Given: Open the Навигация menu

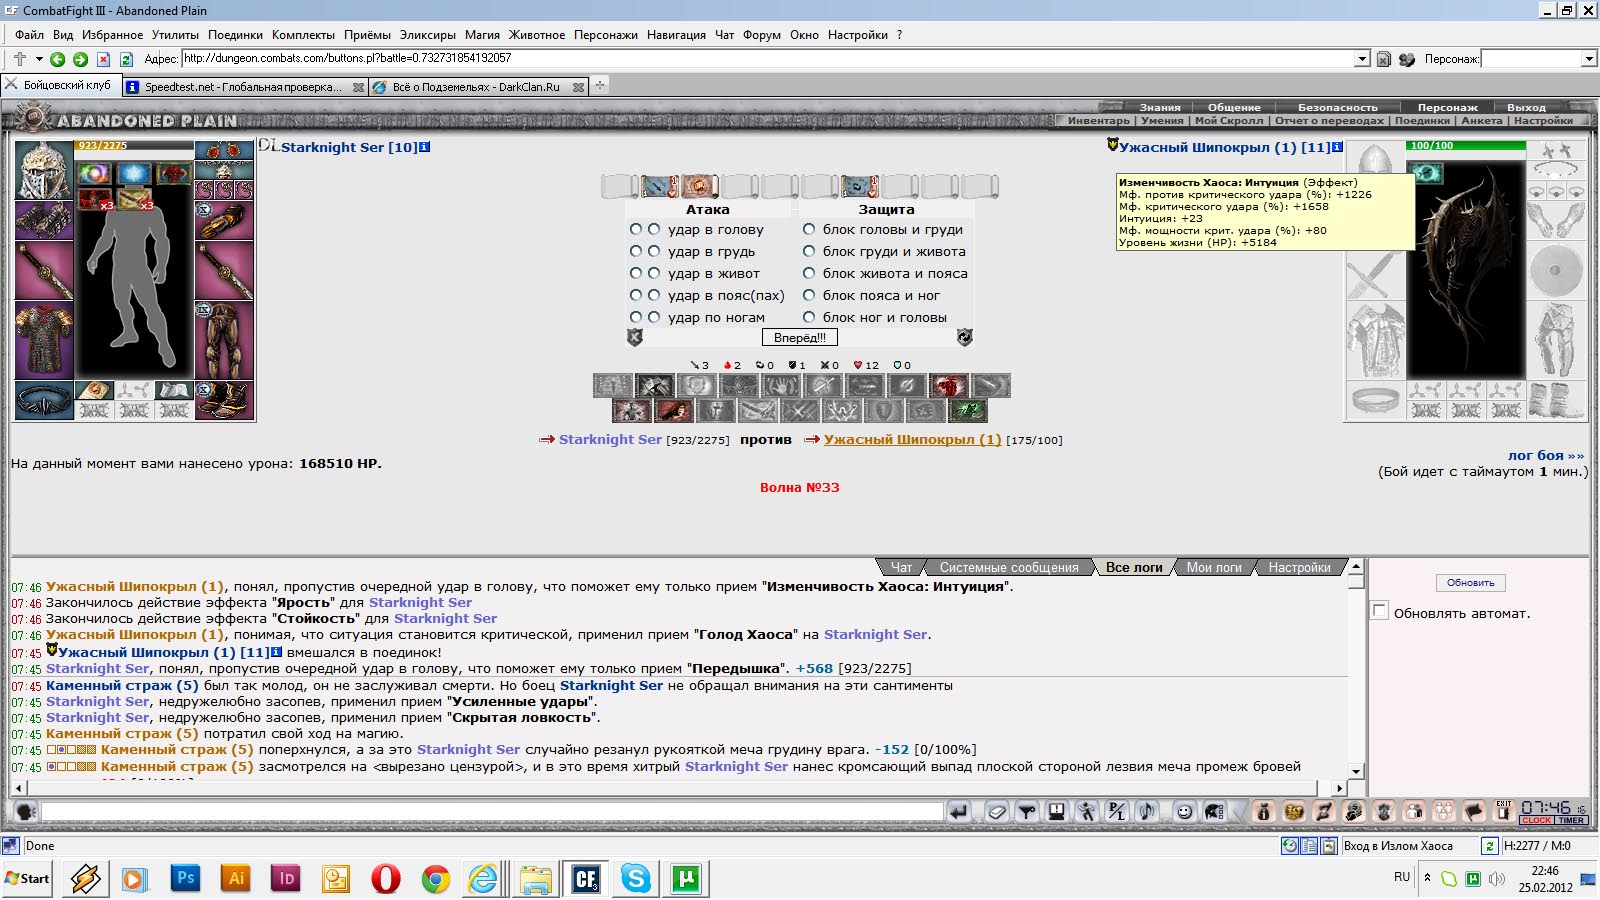Looking at the screenshot, I should tap(676, 35).
